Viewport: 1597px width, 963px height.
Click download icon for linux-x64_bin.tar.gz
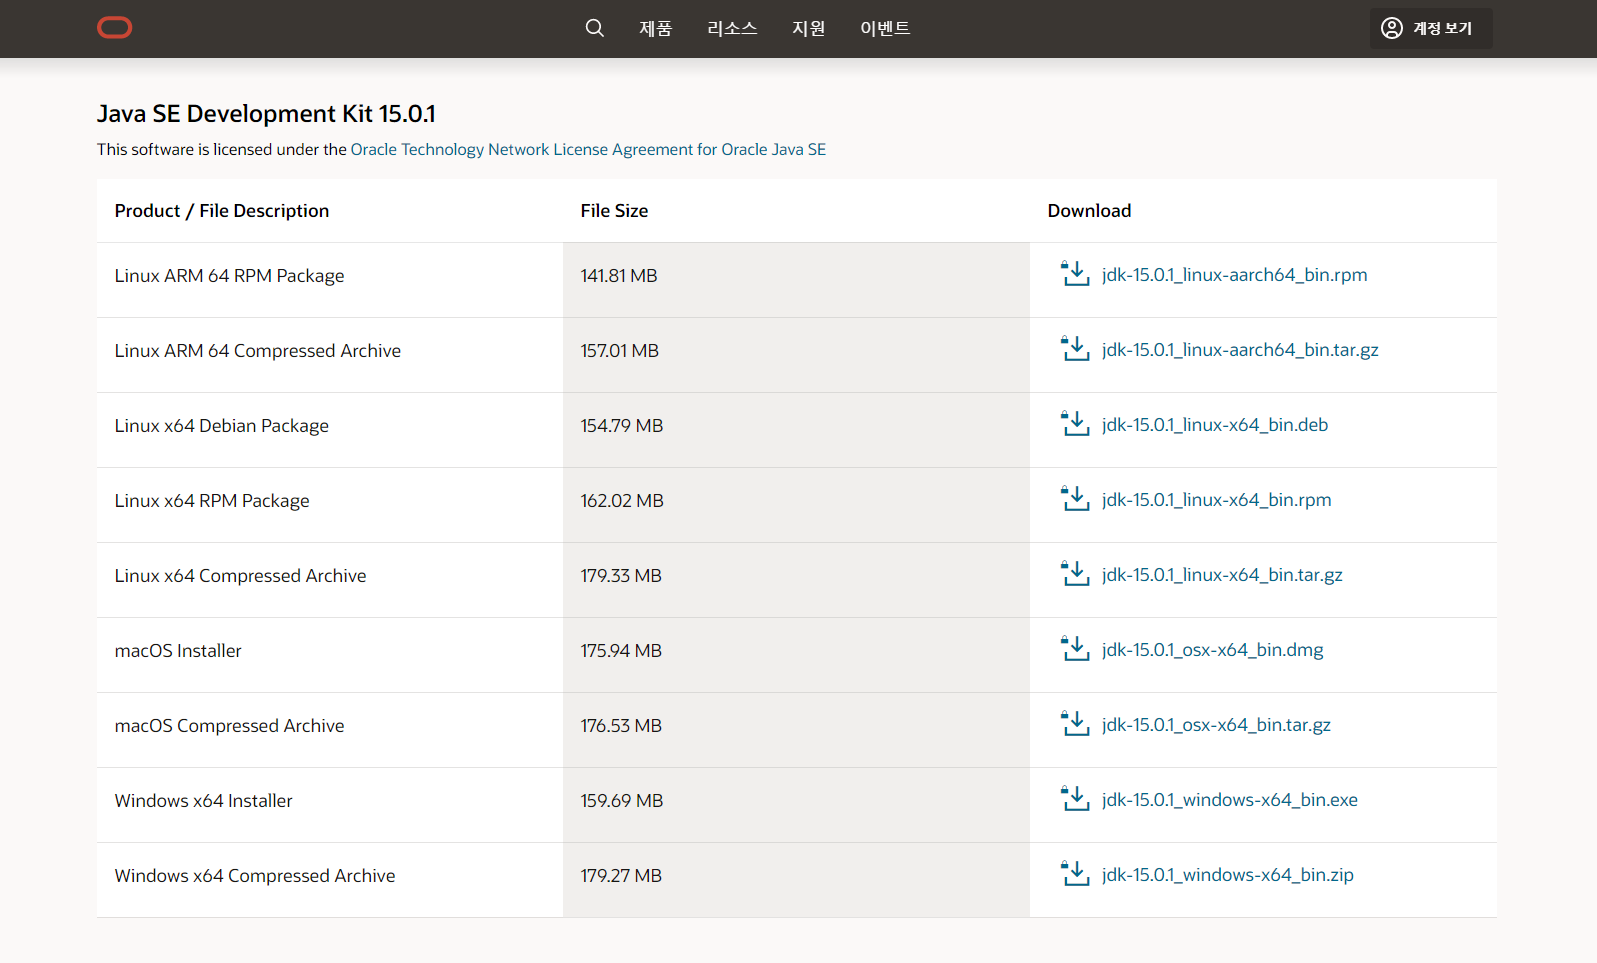[x=1075, y=574]
